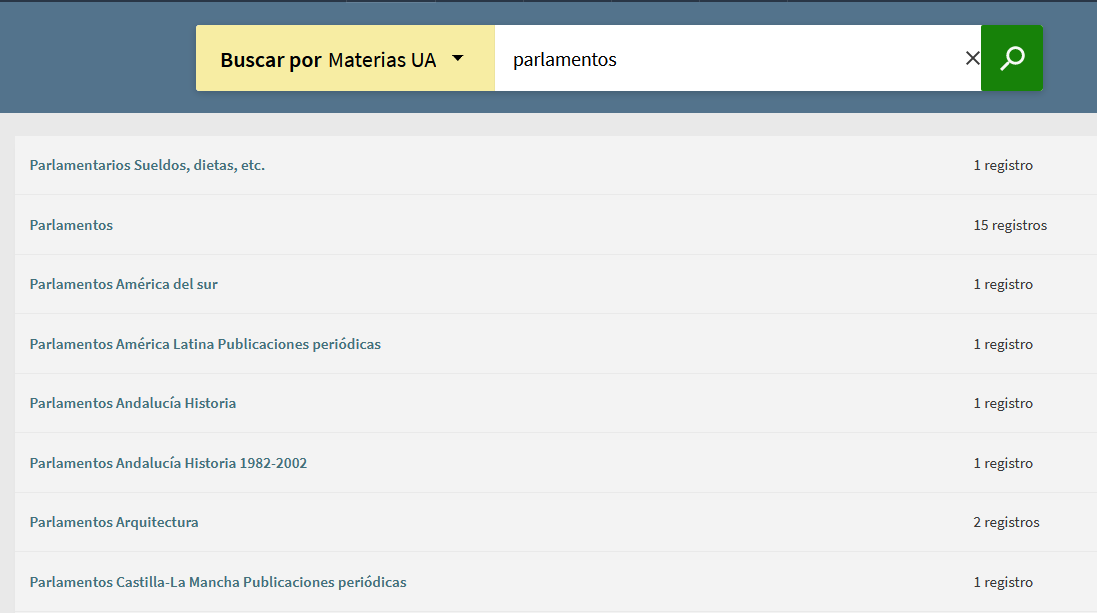Open Parlamentos Castilla-La Mancha Publicaciones periódicas
Screen dimensions: 1097x613
click(218, 582)
